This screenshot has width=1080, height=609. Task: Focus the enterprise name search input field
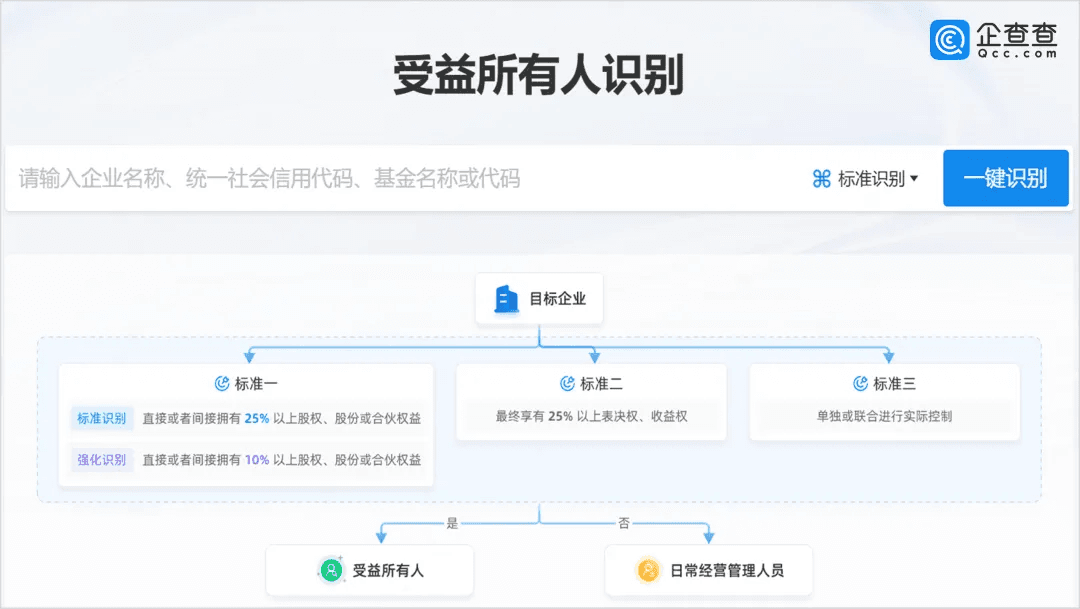(406, 178)
